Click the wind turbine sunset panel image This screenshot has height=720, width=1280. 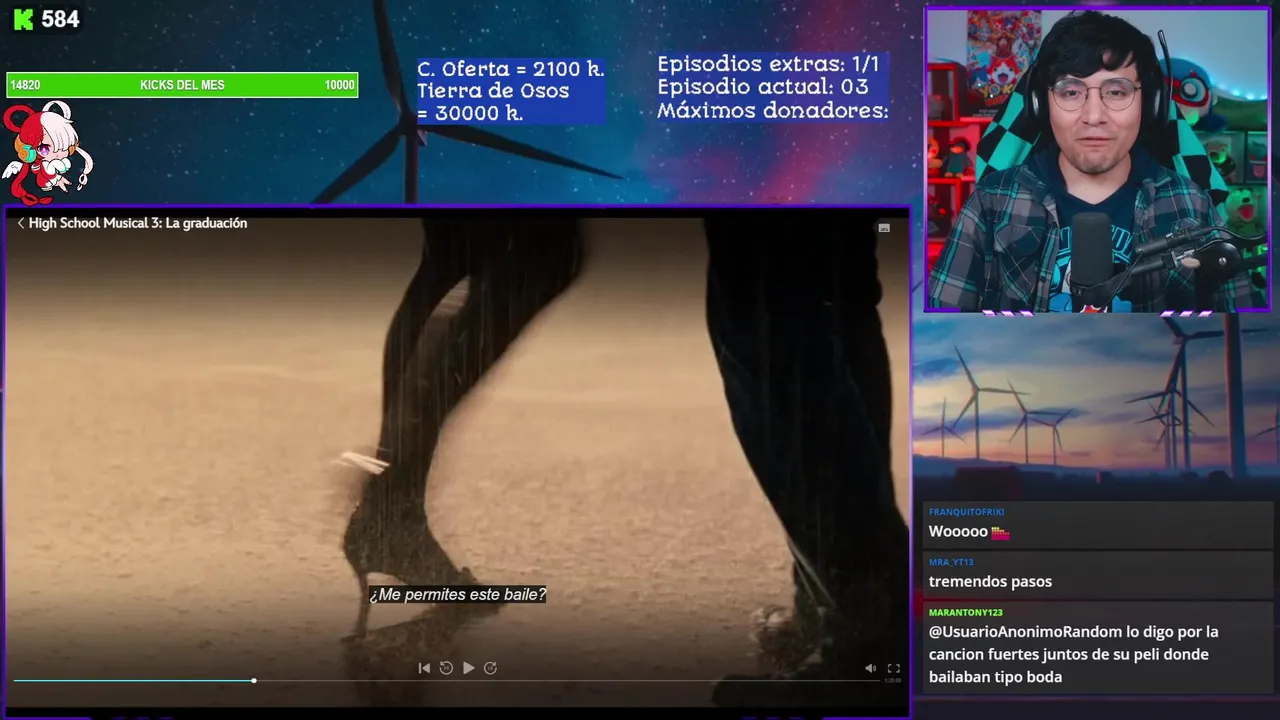1096,407
